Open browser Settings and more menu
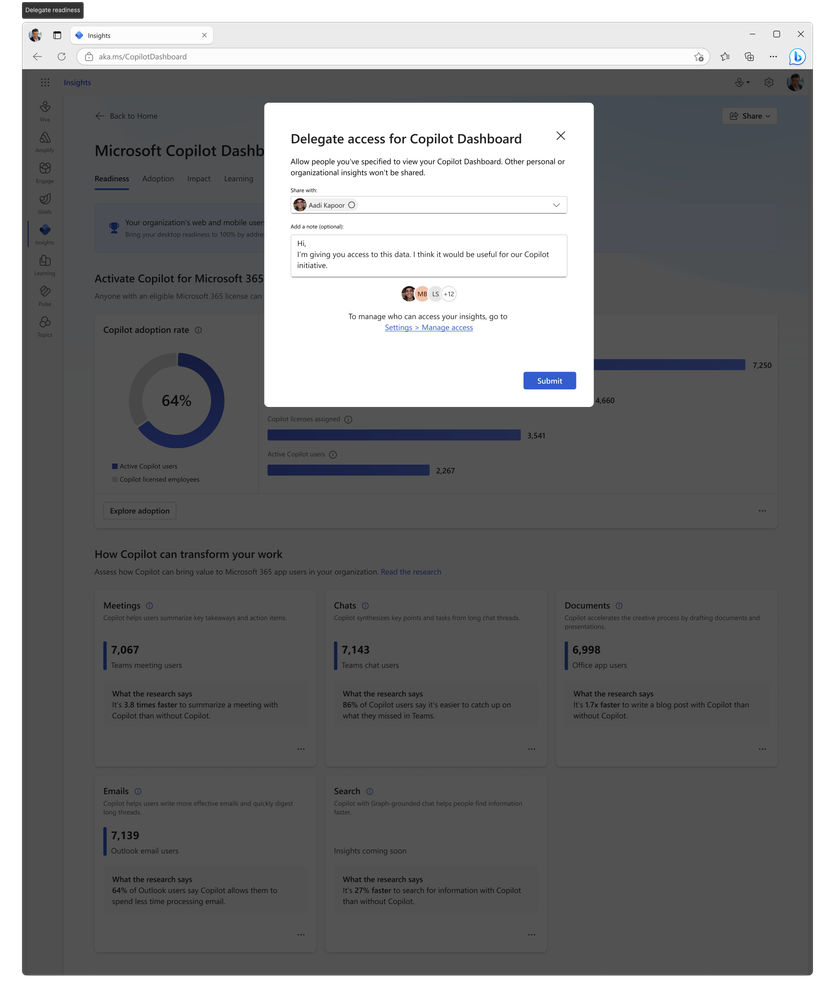The width and height of the screenshot is (835, 999). pos(773,57)
